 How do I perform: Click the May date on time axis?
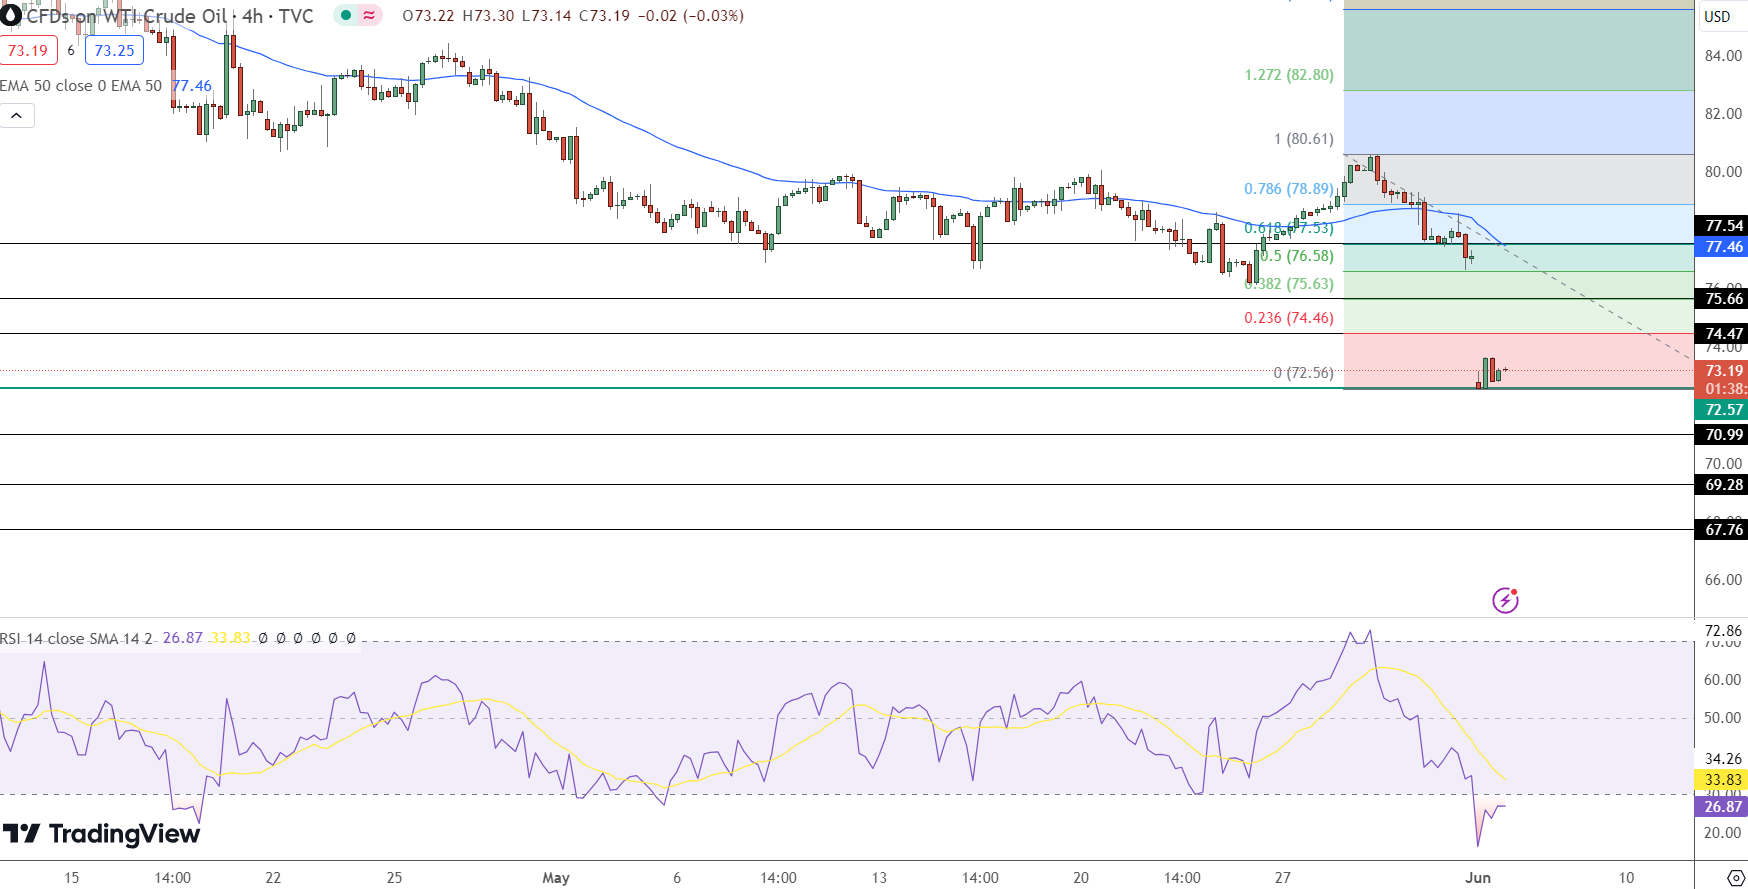pyautogui.click(x=555, y=878)
